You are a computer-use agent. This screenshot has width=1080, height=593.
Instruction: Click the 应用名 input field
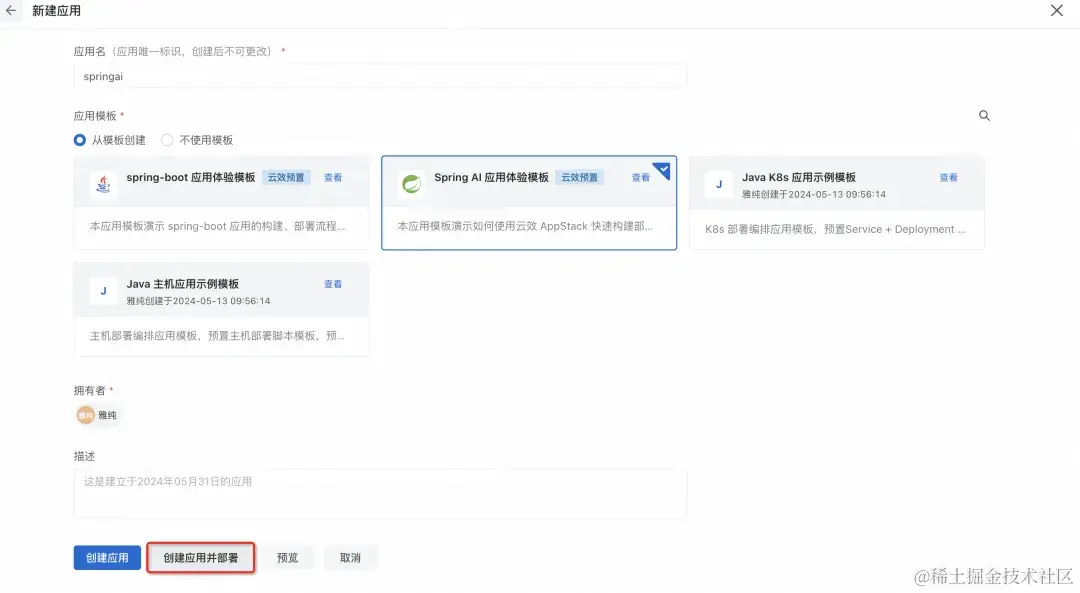point(380,76)
